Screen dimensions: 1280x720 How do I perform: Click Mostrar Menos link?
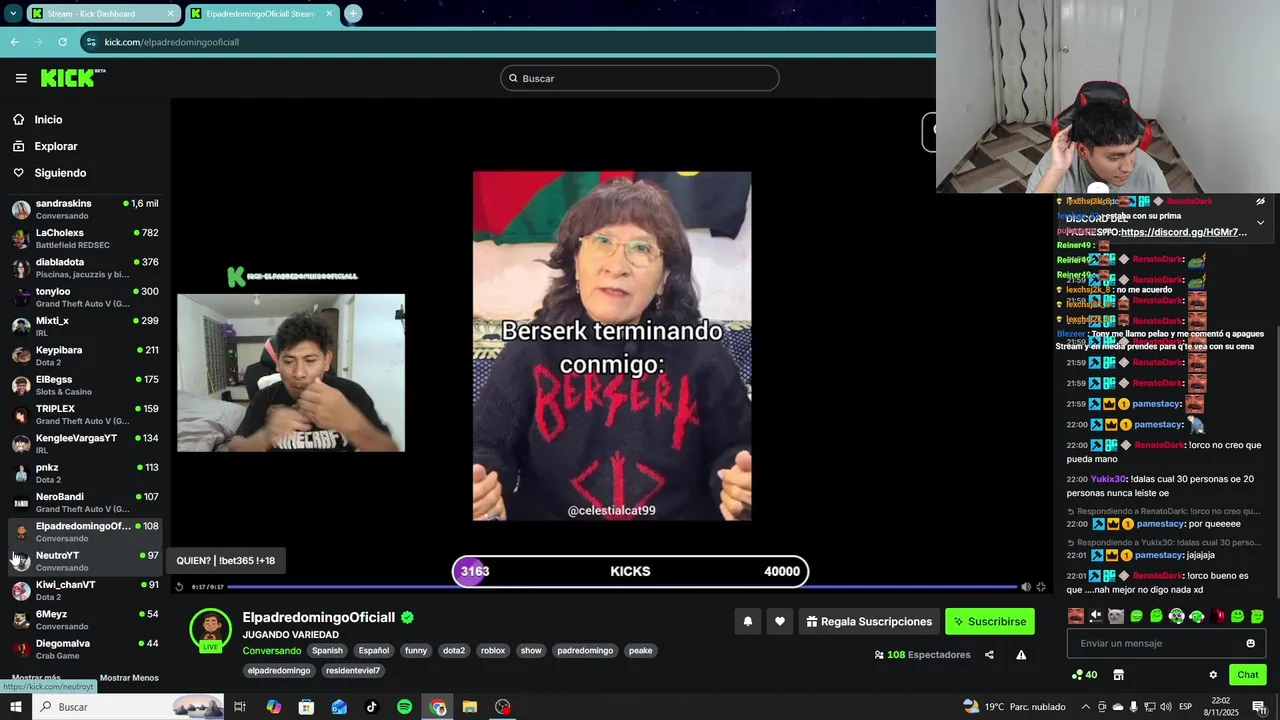(129, 678)
